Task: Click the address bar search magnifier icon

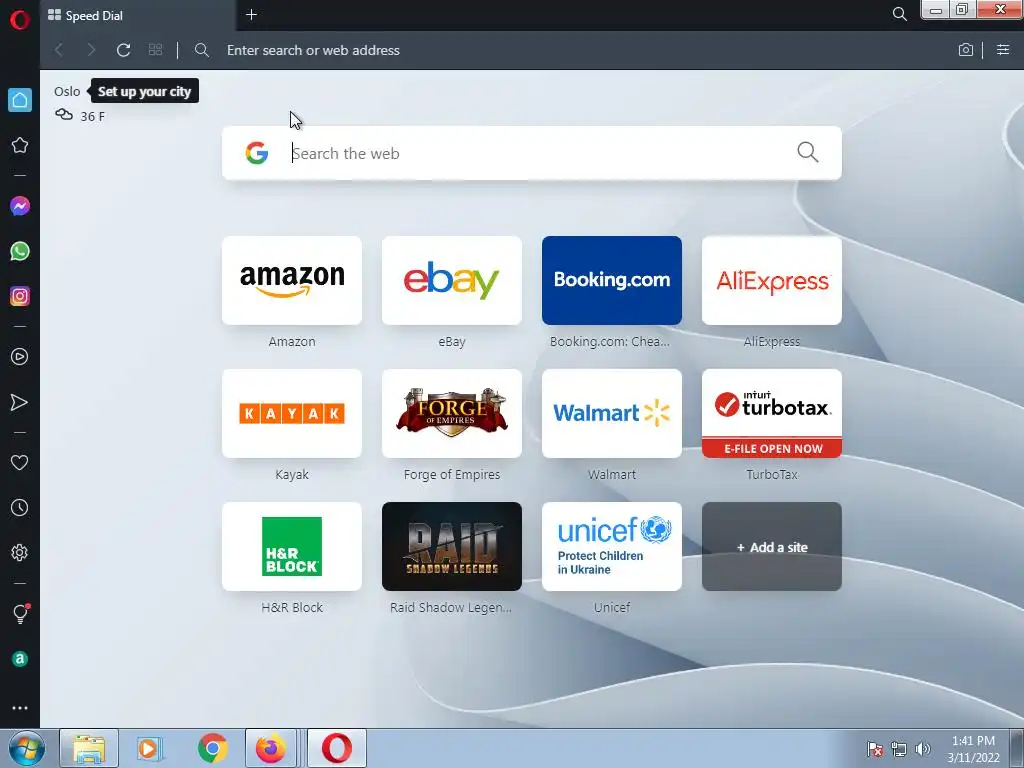Action: pyautogui.click(x=202, y=50)
